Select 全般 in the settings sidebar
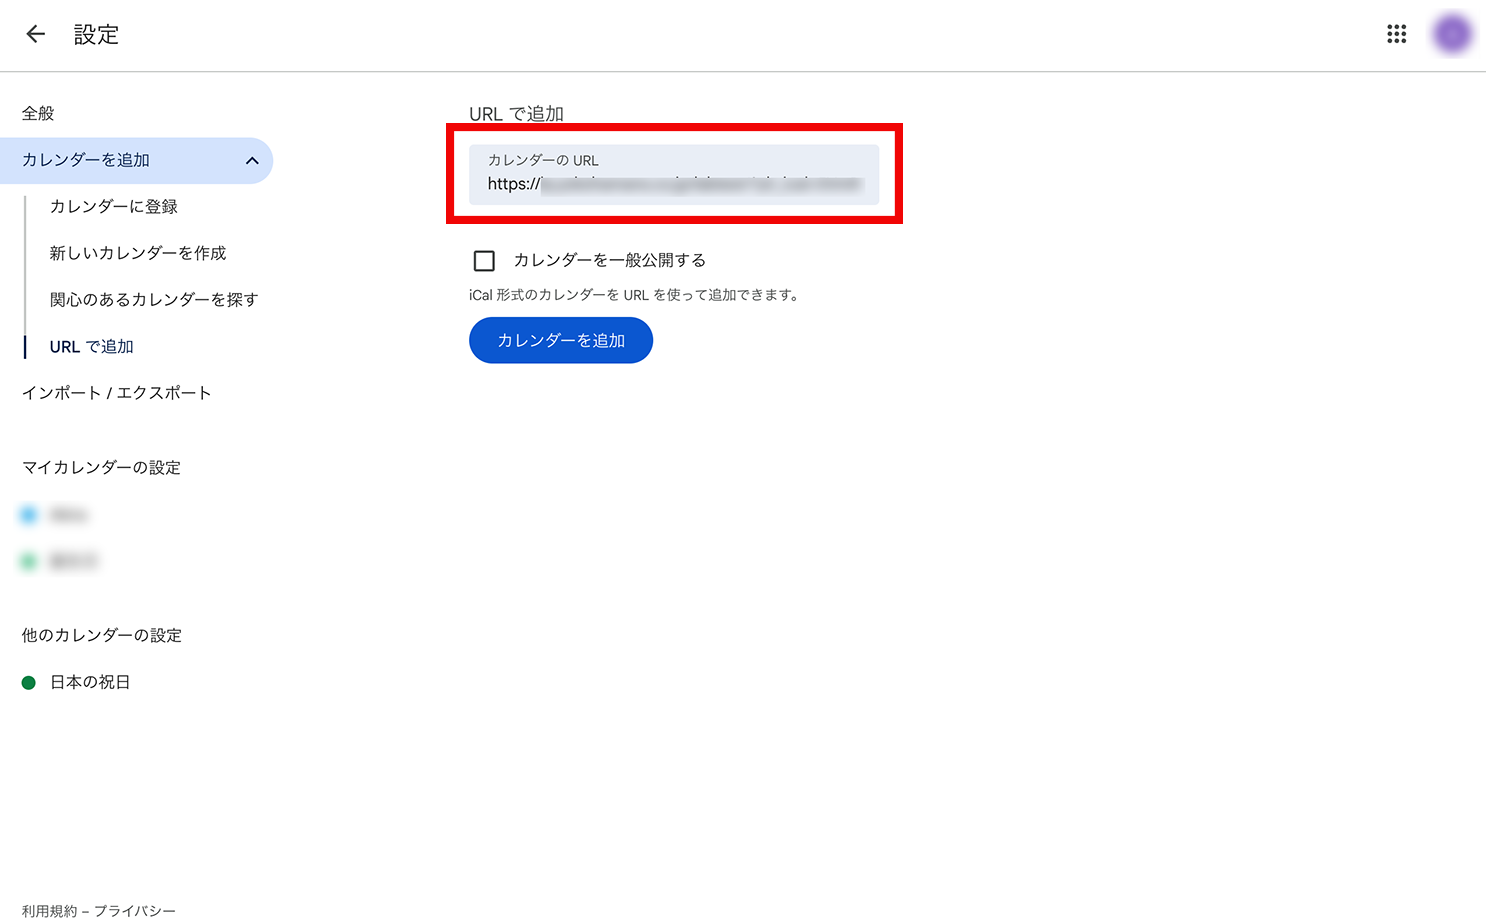The width and height of the screenshot is (1486, 921). tap(39, 114)
